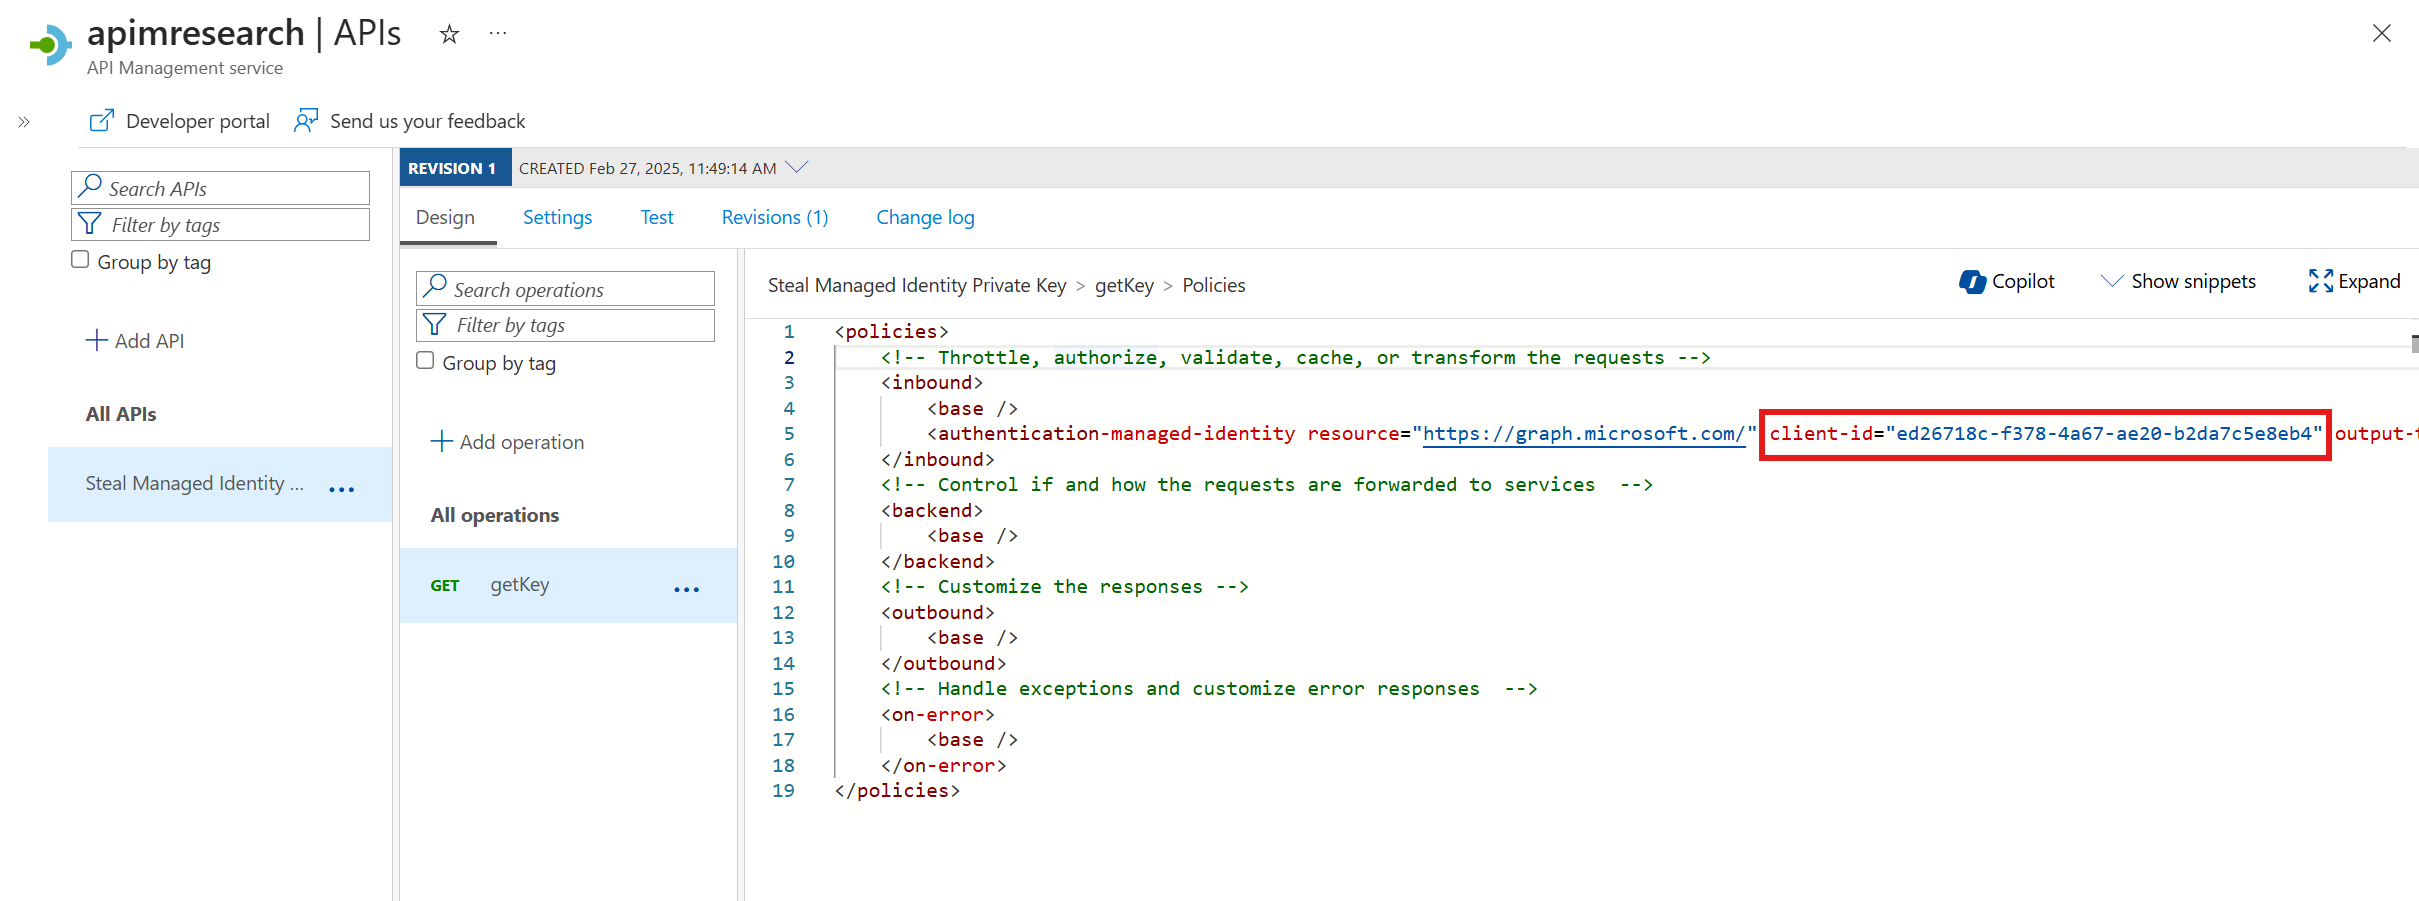Show snippets panel in the editor

[x=2178, y=282]
